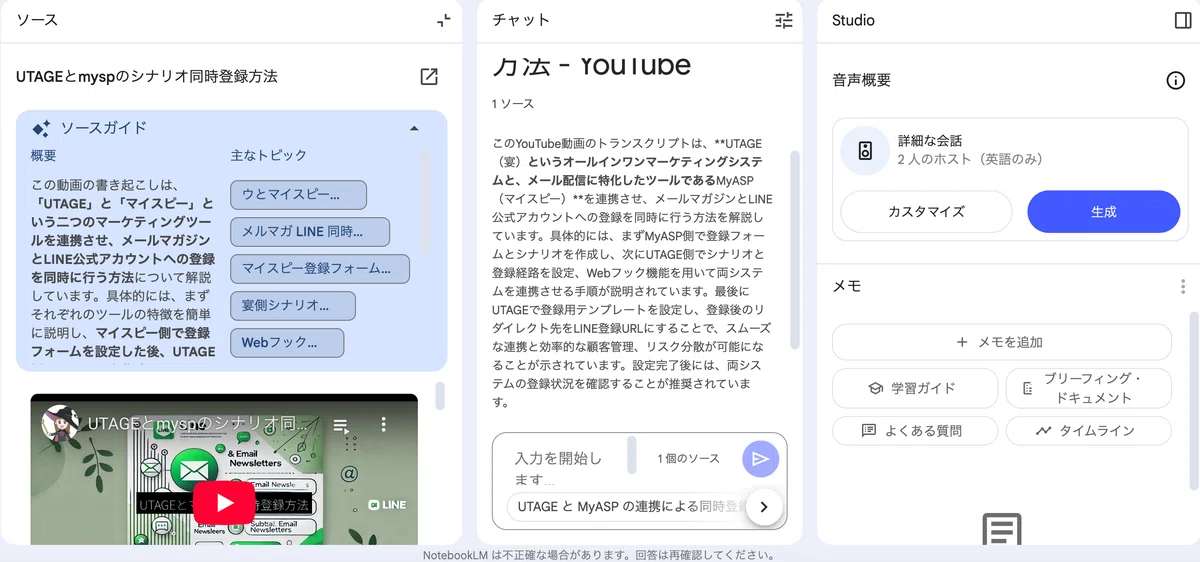1200x562 pixels.
Task: Create よくある質問 note
Action: tap(915, 431)
